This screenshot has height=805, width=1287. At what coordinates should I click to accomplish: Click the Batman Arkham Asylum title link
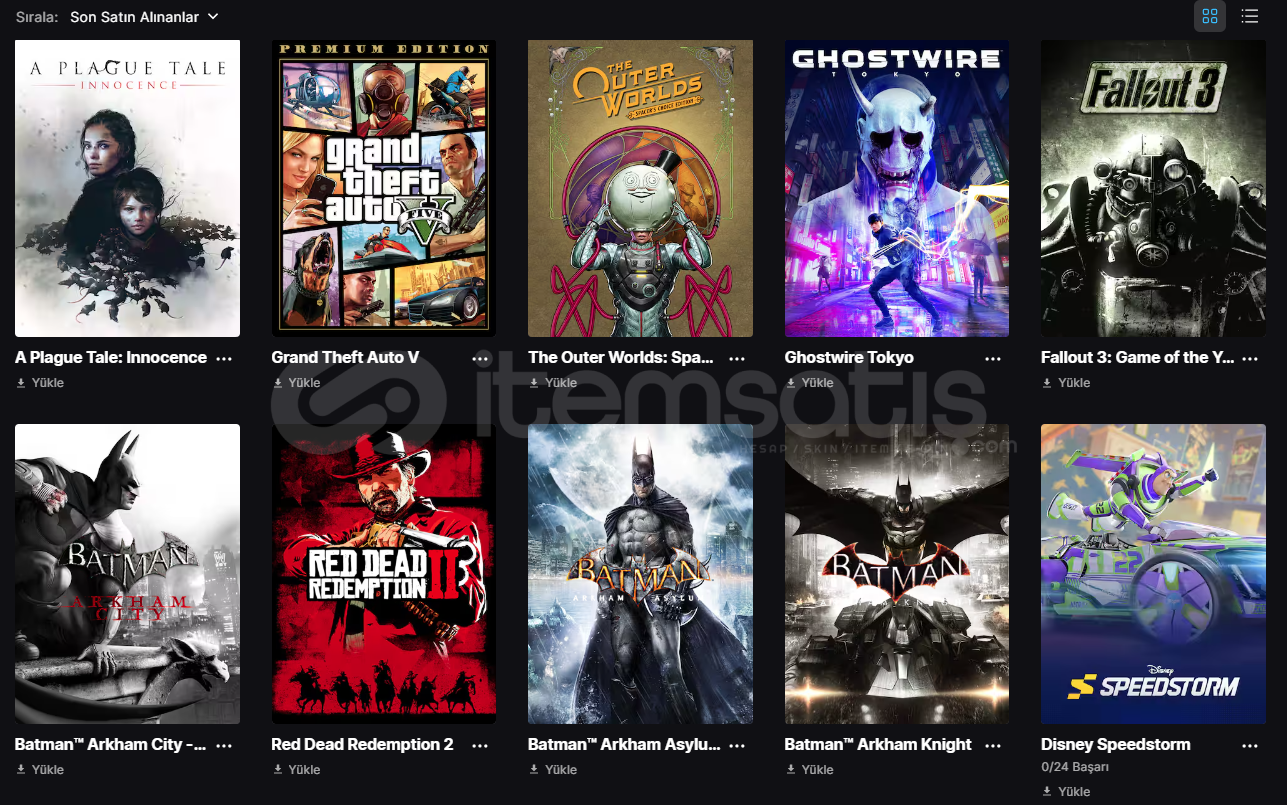624,745
